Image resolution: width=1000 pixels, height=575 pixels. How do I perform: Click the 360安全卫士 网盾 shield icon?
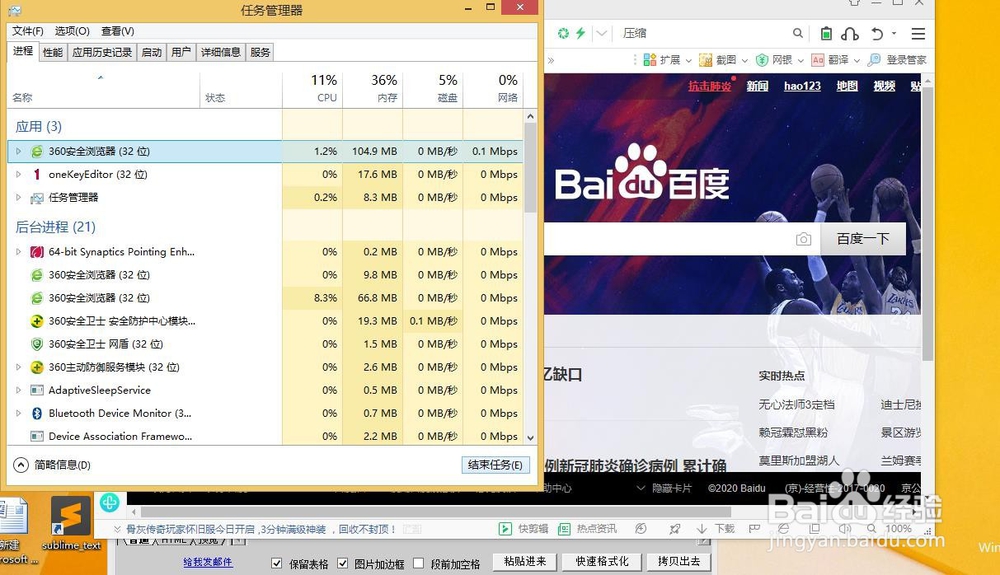(x=37, y=344)
